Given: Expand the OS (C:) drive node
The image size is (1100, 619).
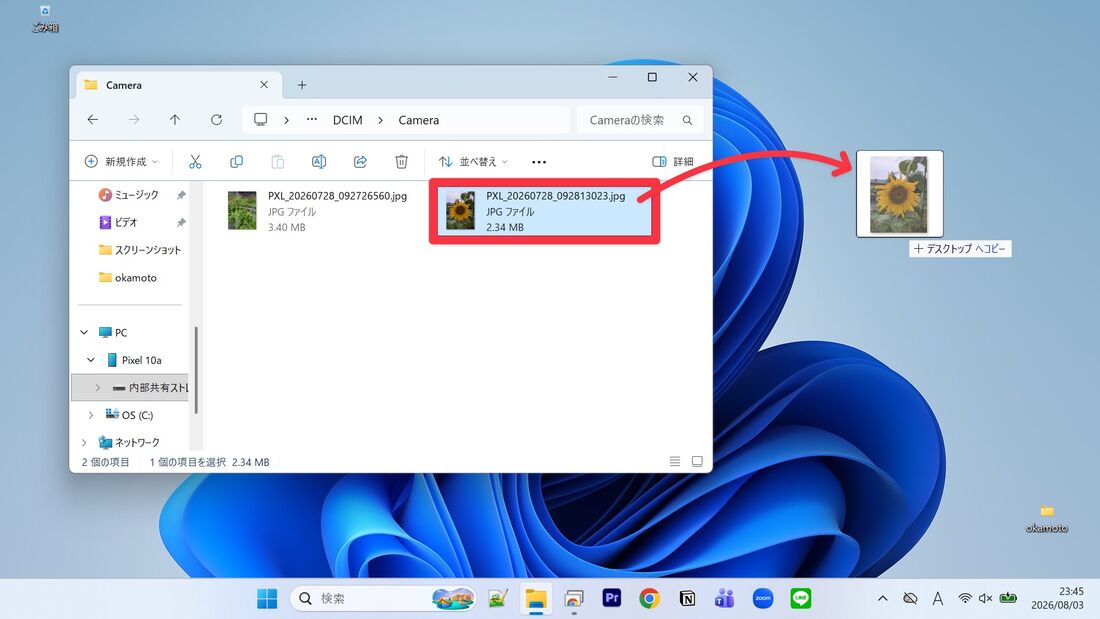Looking at the screenshot, I should (x=91, y=415).
